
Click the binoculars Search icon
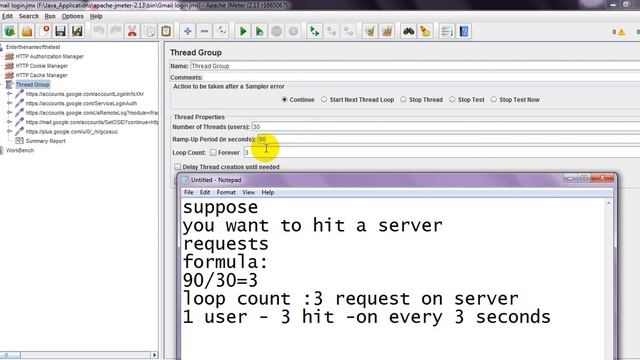[x=409, y=31]
